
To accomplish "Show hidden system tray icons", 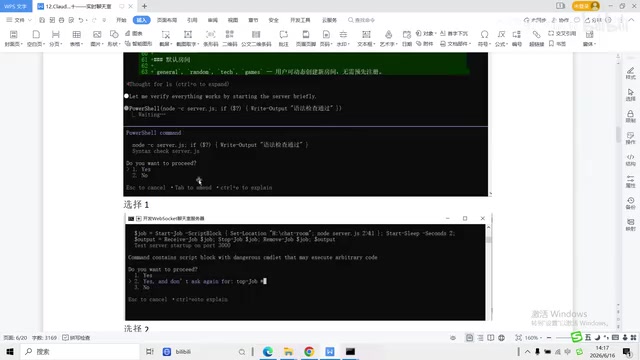I will coord(527,351).
